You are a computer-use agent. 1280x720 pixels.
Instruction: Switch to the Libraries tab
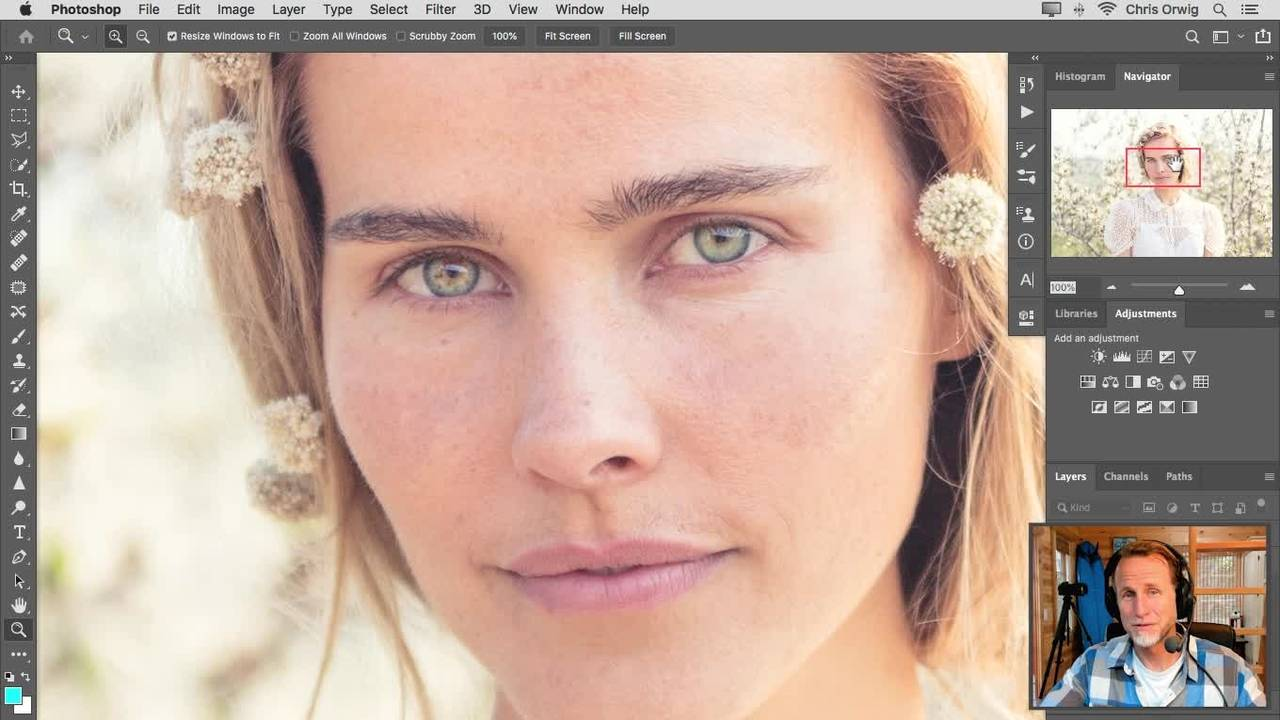click(1076, 314)
